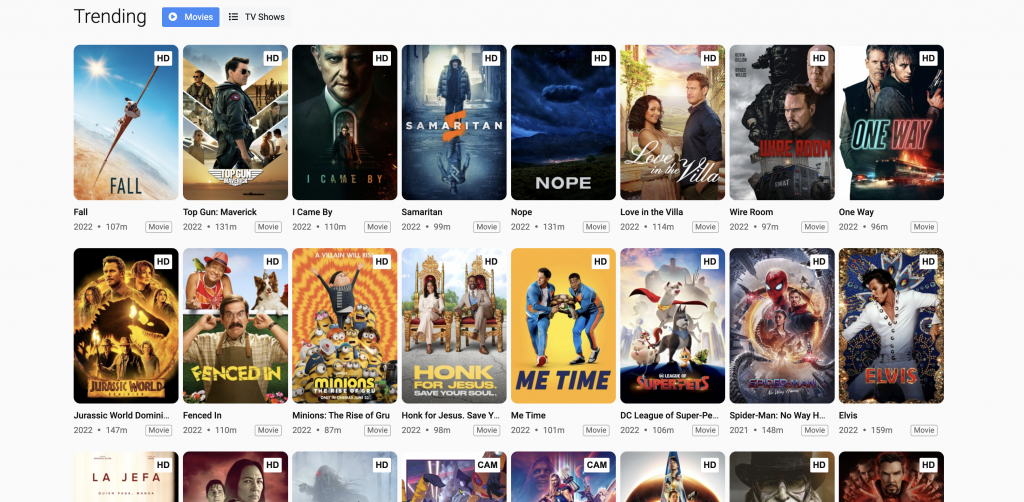
Task: Click the HD badge on La Jefa poster
Action: click(x=163, y=465)
